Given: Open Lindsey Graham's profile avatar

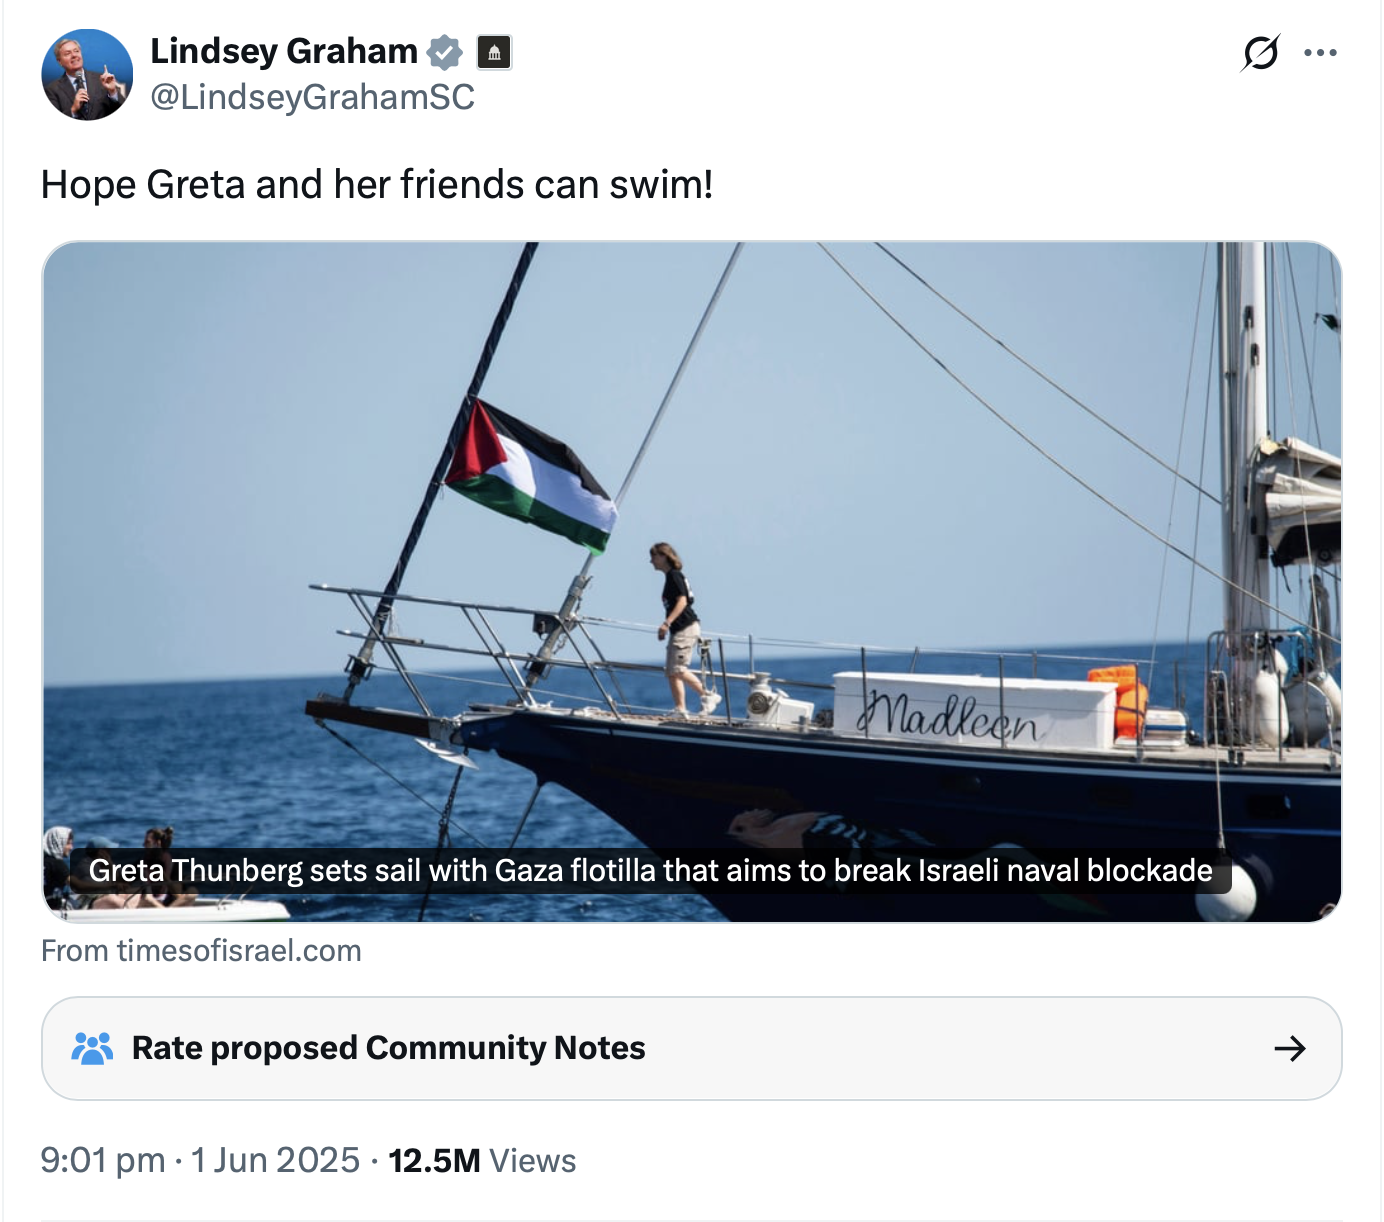Looking at the screenshot, I should [87, 75].
